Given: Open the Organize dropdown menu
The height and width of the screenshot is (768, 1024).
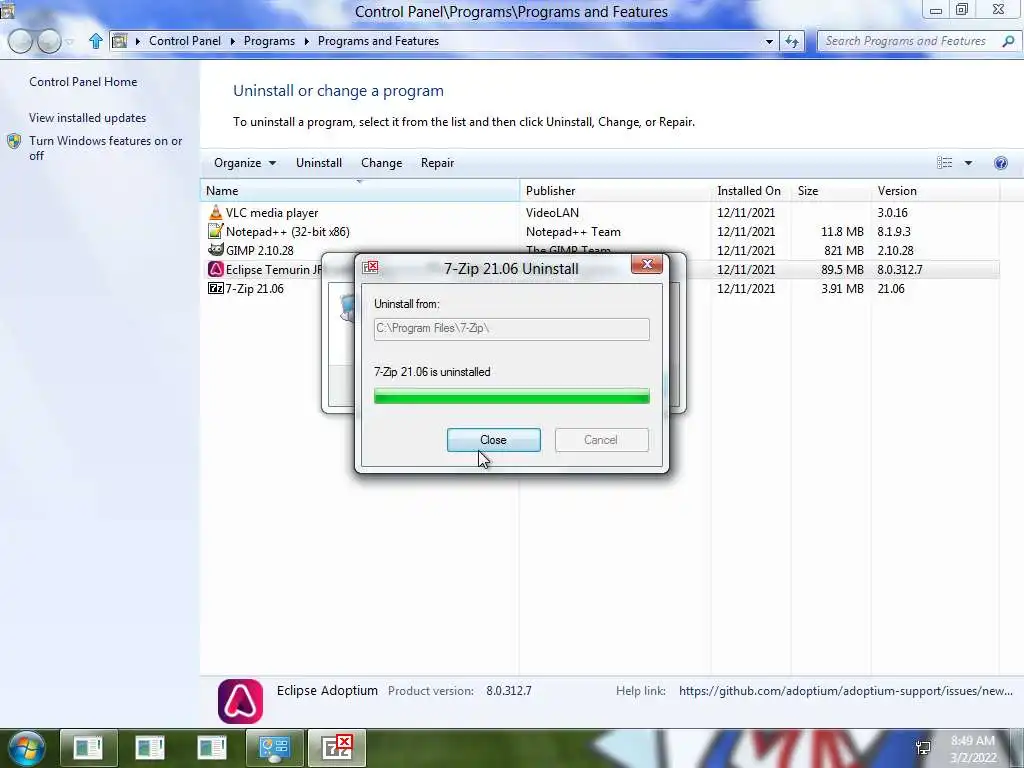Looking at the screenshot, I should click(x=244, y=163).
